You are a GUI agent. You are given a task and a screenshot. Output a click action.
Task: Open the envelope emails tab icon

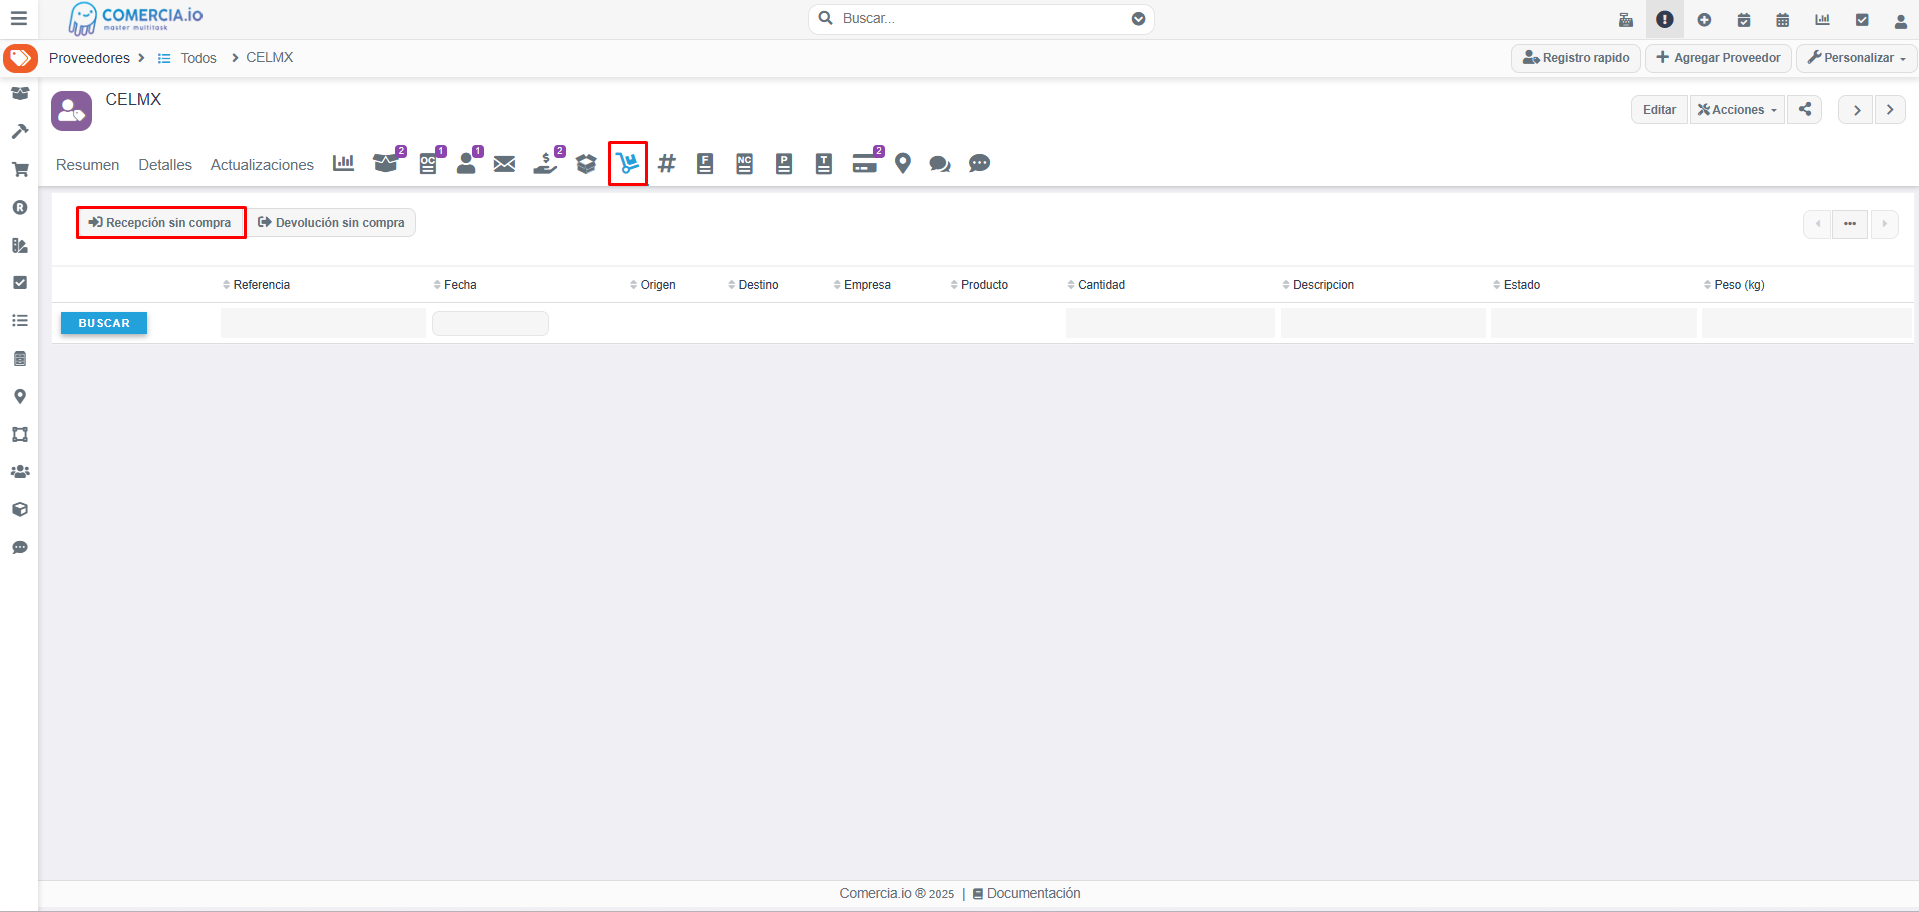pos(505,163)
